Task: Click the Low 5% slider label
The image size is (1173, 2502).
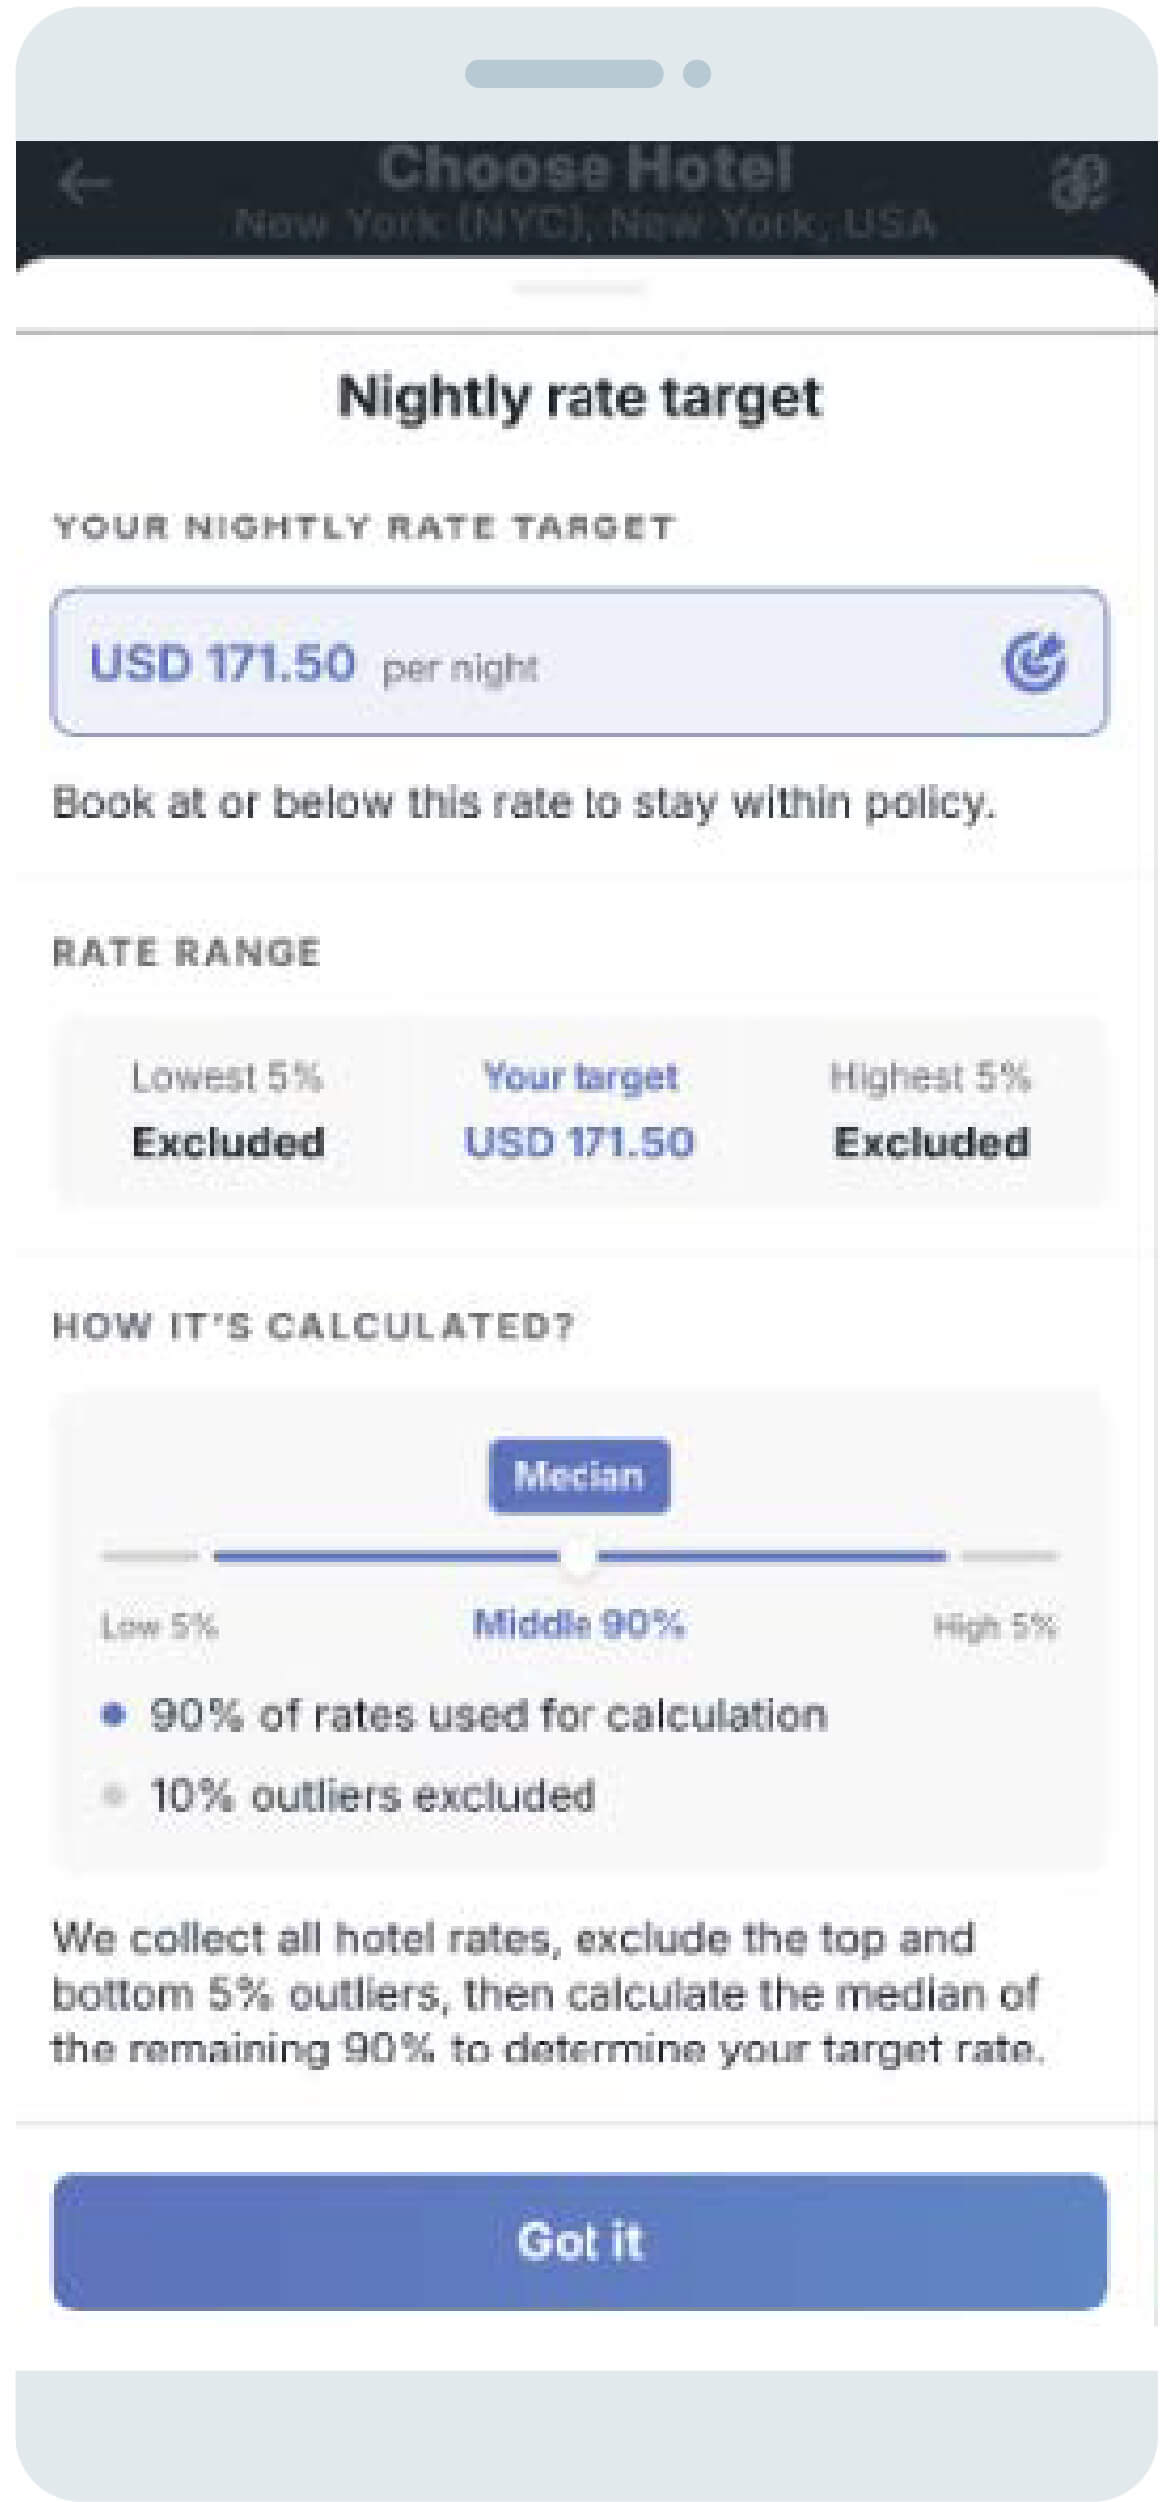Action: point(159,1626)
